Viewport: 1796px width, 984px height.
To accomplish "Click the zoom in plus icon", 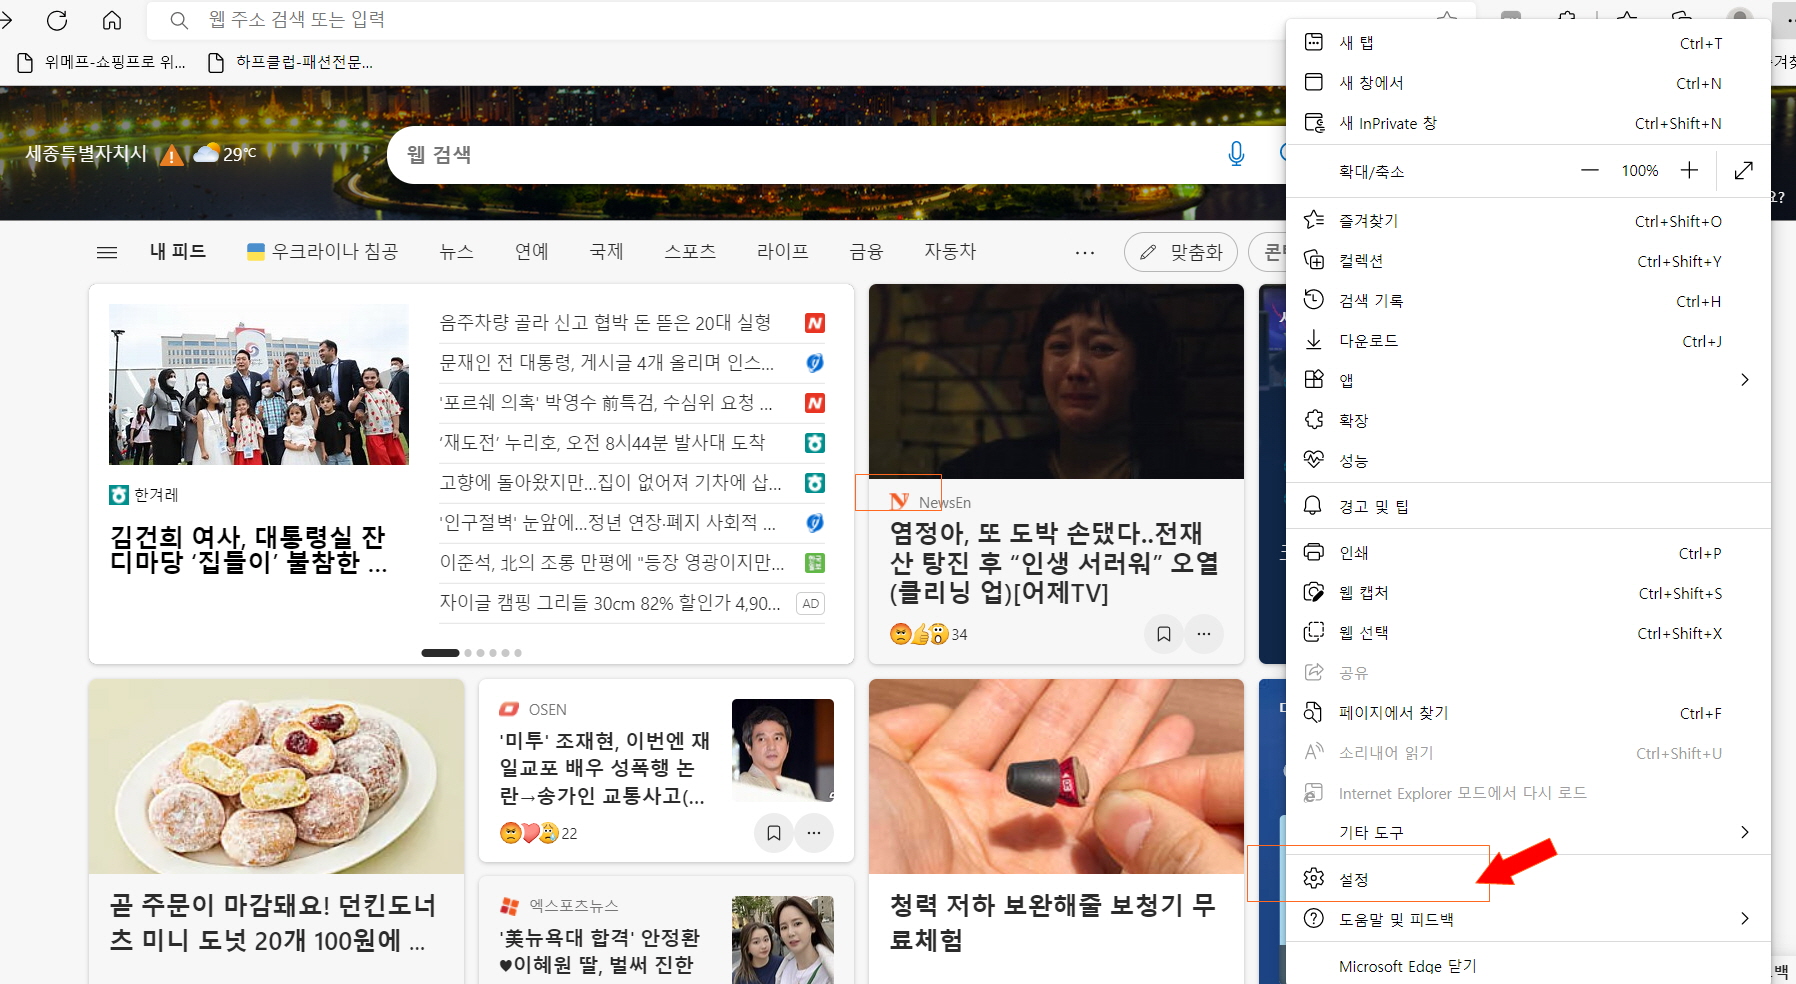I will click(1689, 171).
